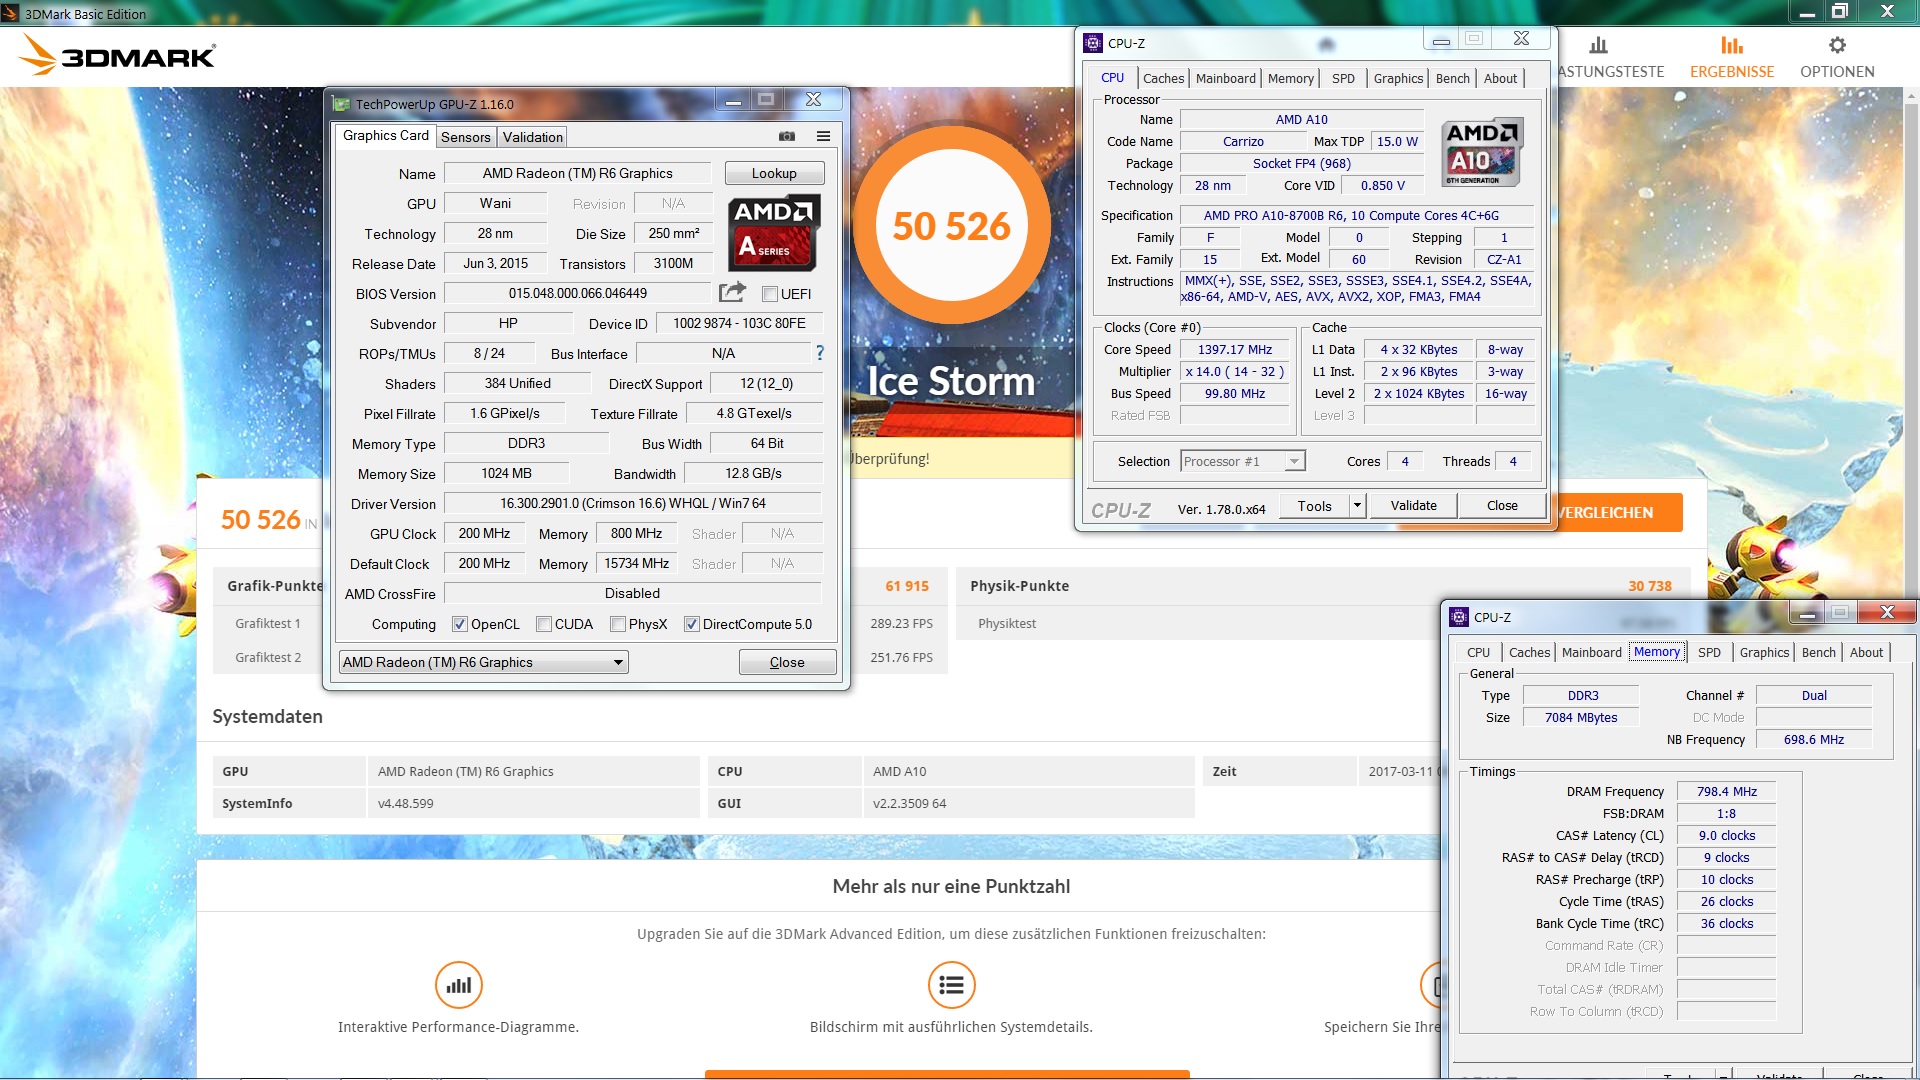1920x1080 pixels.
Task: Click the Core Speed value 1397.17 MHz
Action: [1235, 349]
